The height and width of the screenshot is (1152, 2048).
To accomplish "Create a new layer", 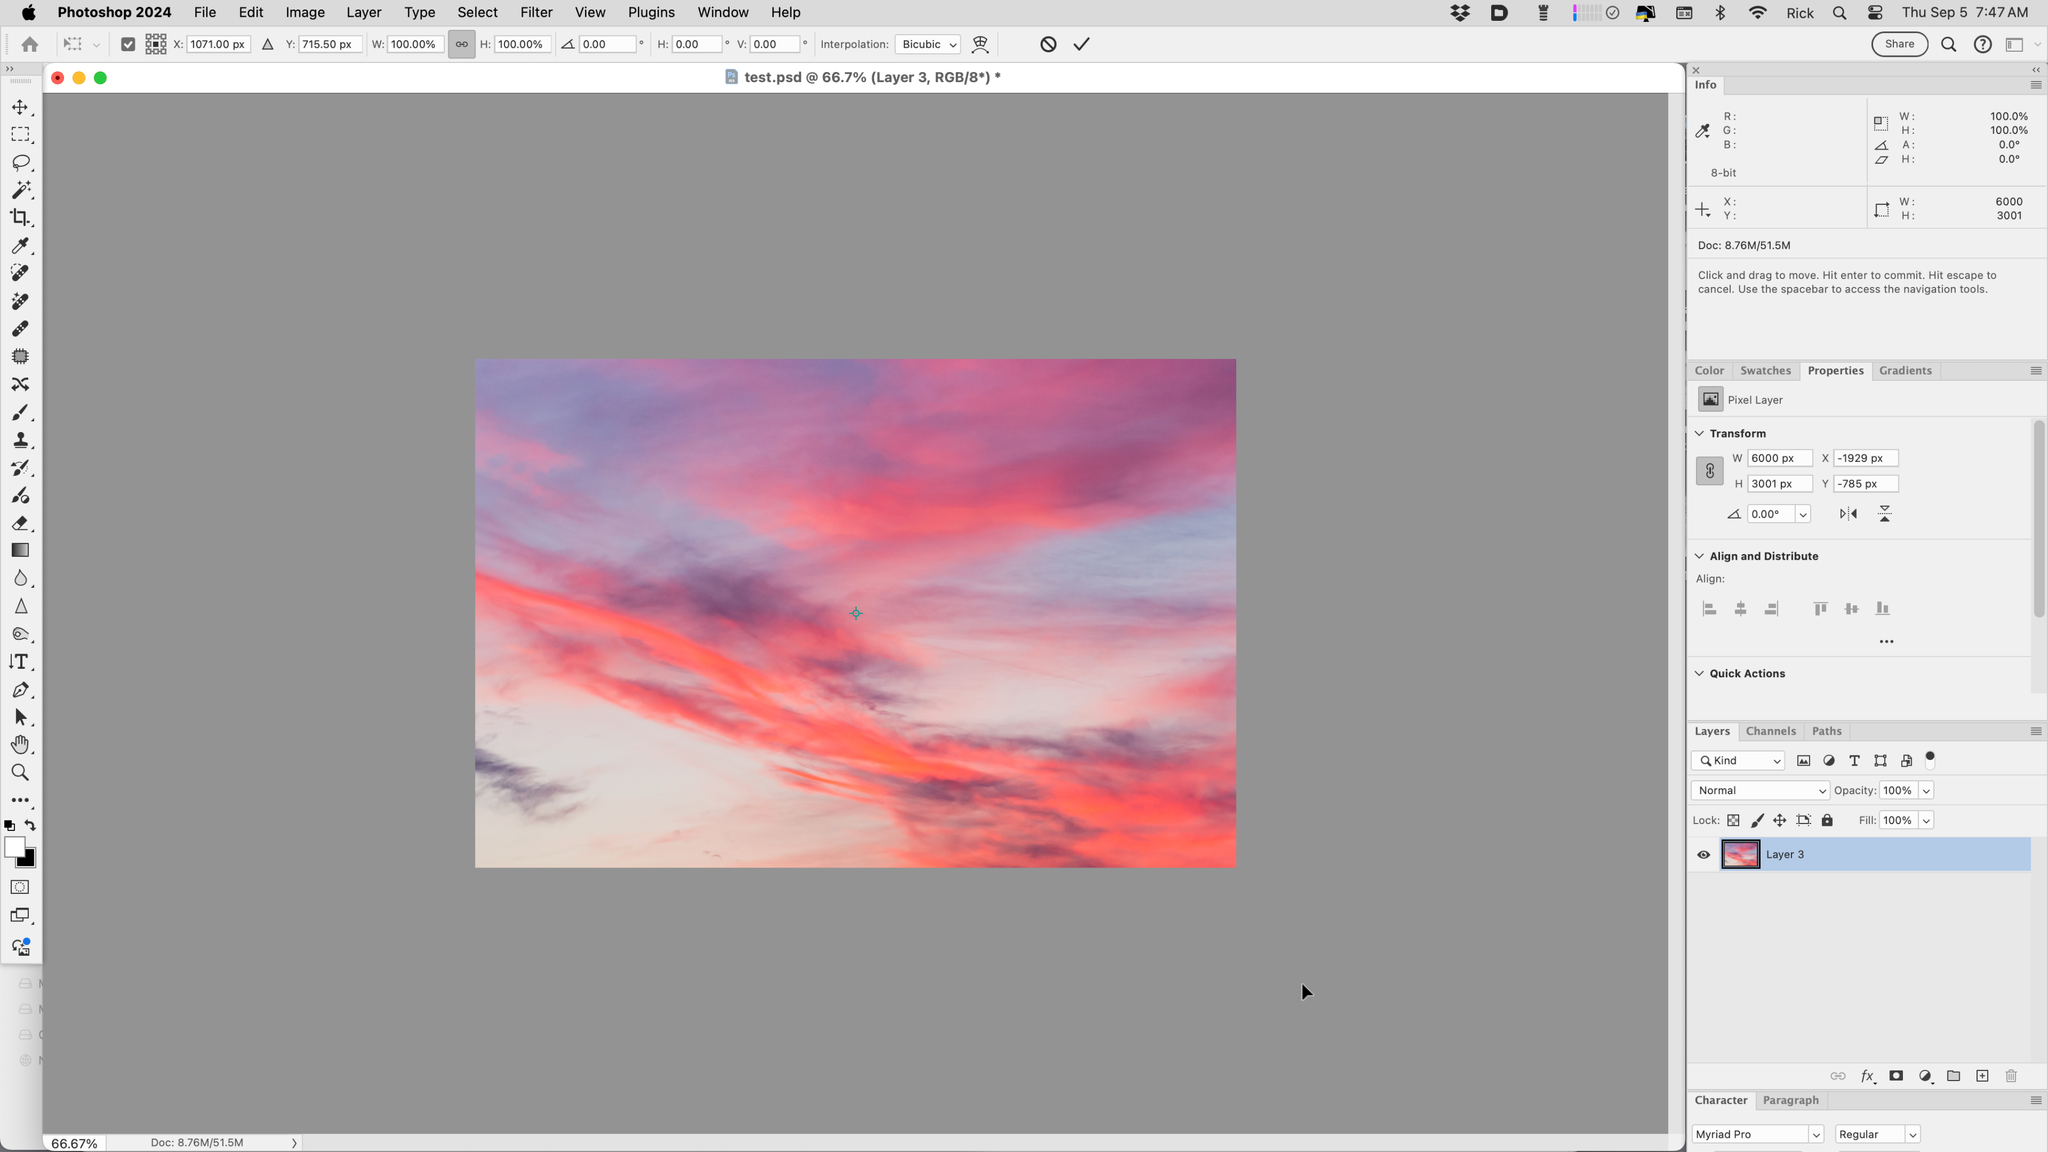I will click(1981, 1076).
